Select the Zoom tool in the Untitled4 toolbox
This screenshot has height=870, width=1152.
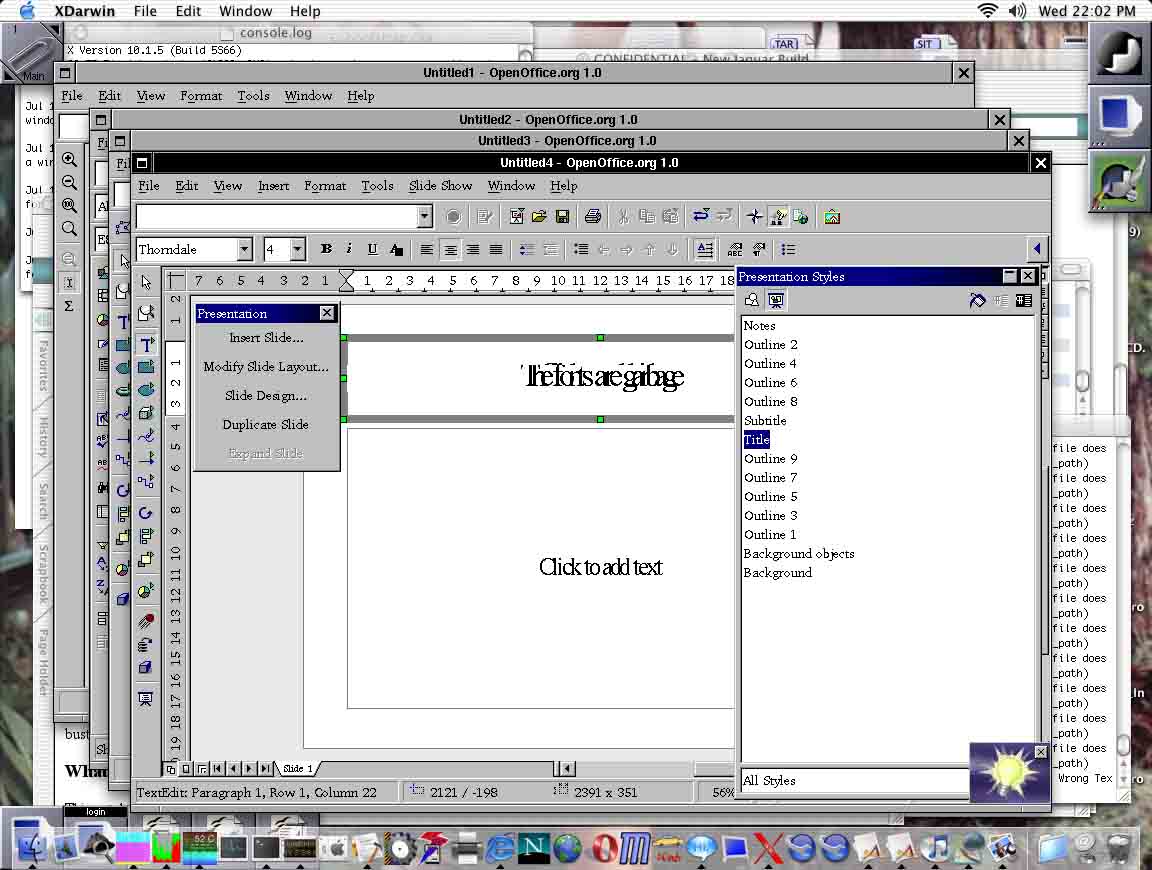146,313
